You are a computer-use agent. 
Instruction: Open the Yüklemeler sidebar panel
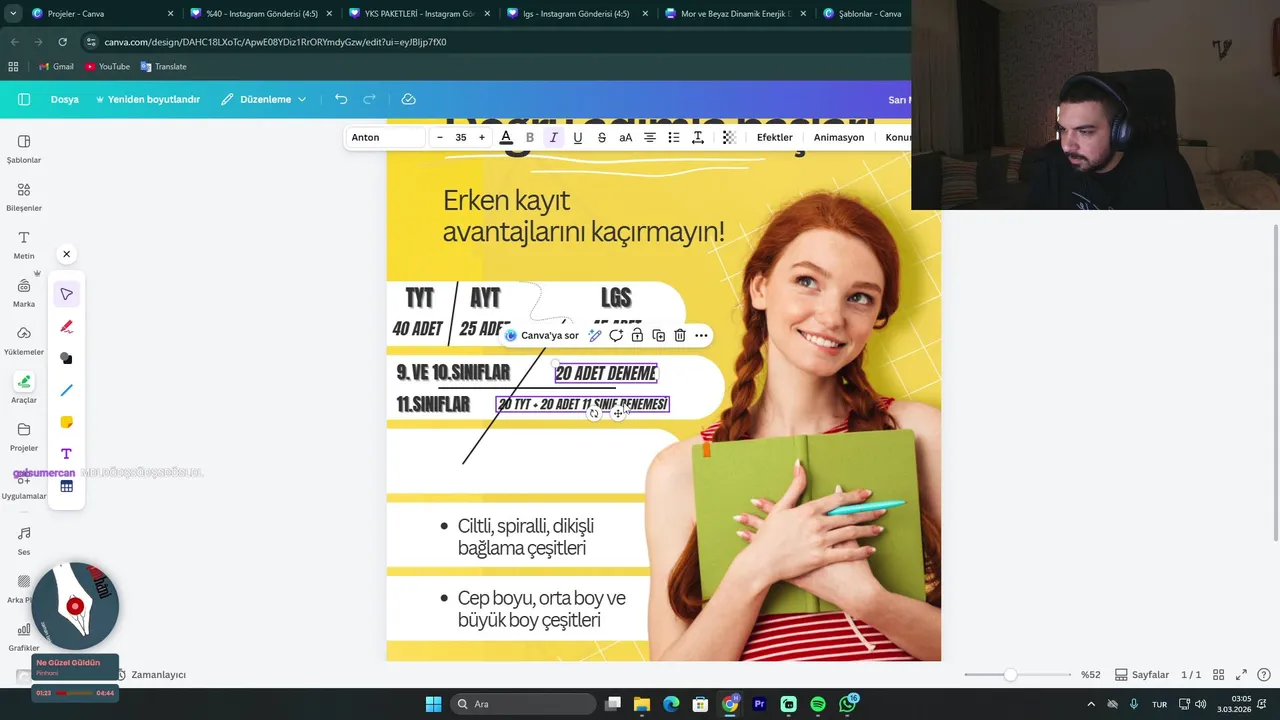coord(24,340)
